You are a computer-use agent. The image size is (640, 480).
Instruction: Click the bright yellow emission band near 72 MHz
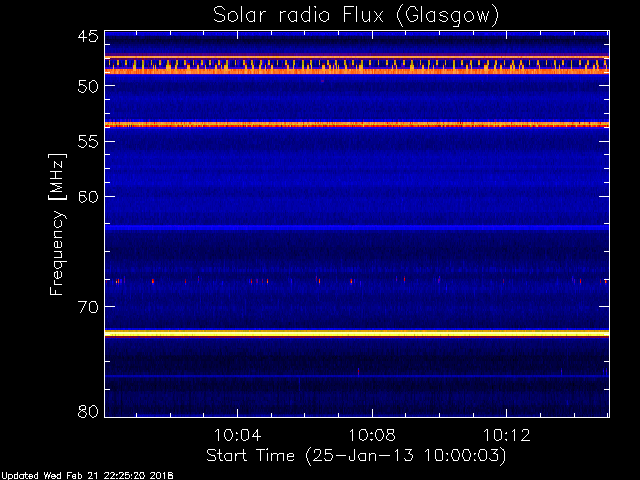pos(357,333)
